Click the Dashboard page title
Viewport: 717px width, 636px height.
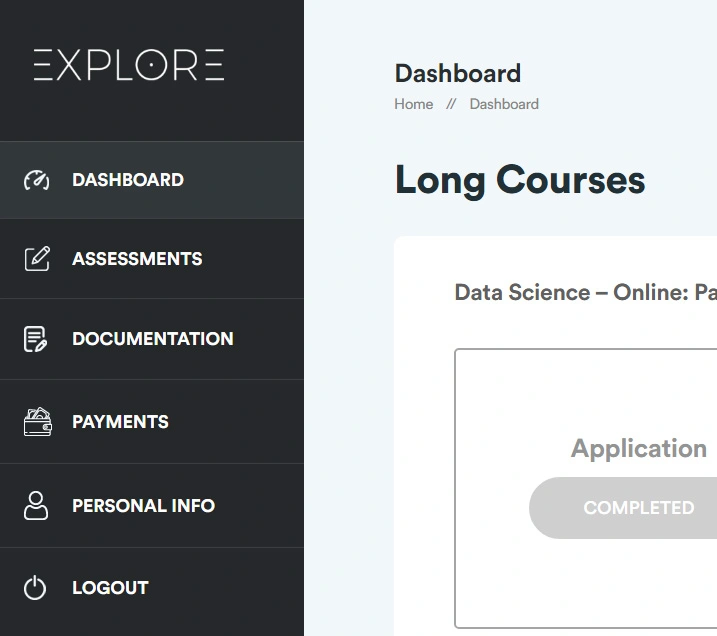tap(458, 74)
